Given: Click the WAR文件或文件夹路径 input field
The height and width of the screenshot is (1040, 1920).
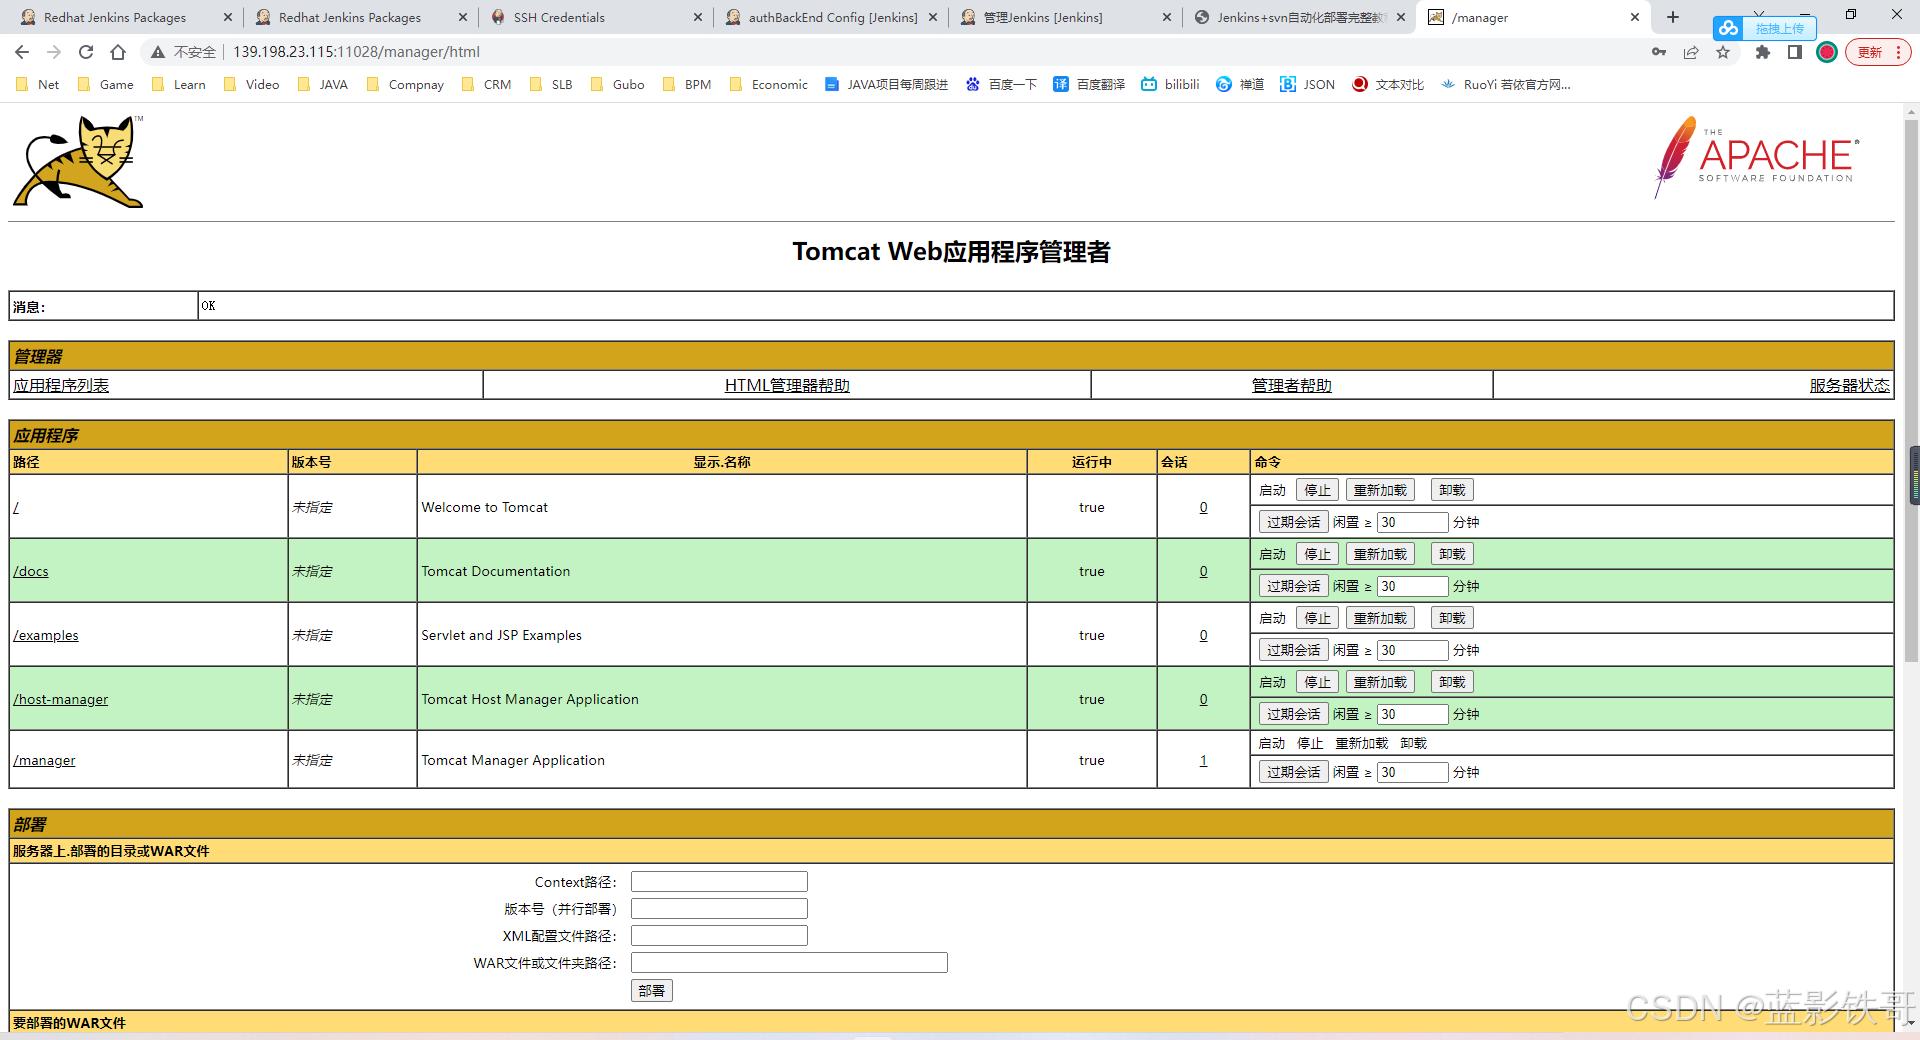Looking at the screenshot, I should coord(789,963).
